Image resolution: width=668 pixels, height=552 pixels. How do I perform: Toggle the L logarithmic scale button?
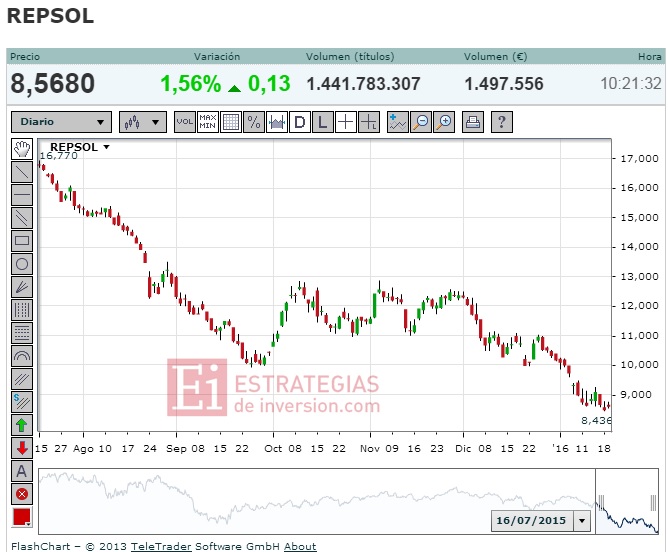(322, 122)
